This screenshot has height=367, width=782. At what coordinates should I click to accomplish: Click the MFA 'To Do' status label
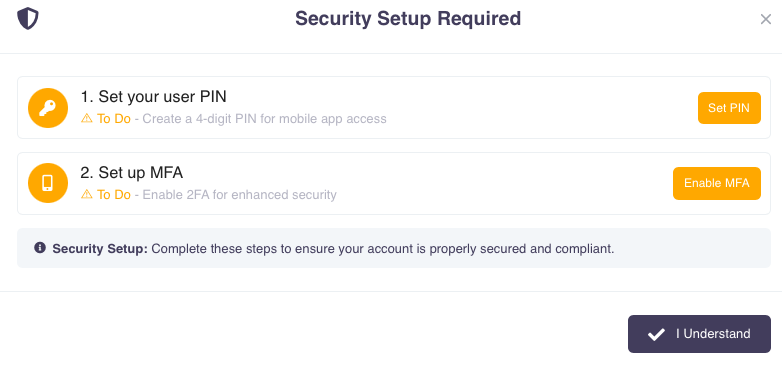coord(114,194)
